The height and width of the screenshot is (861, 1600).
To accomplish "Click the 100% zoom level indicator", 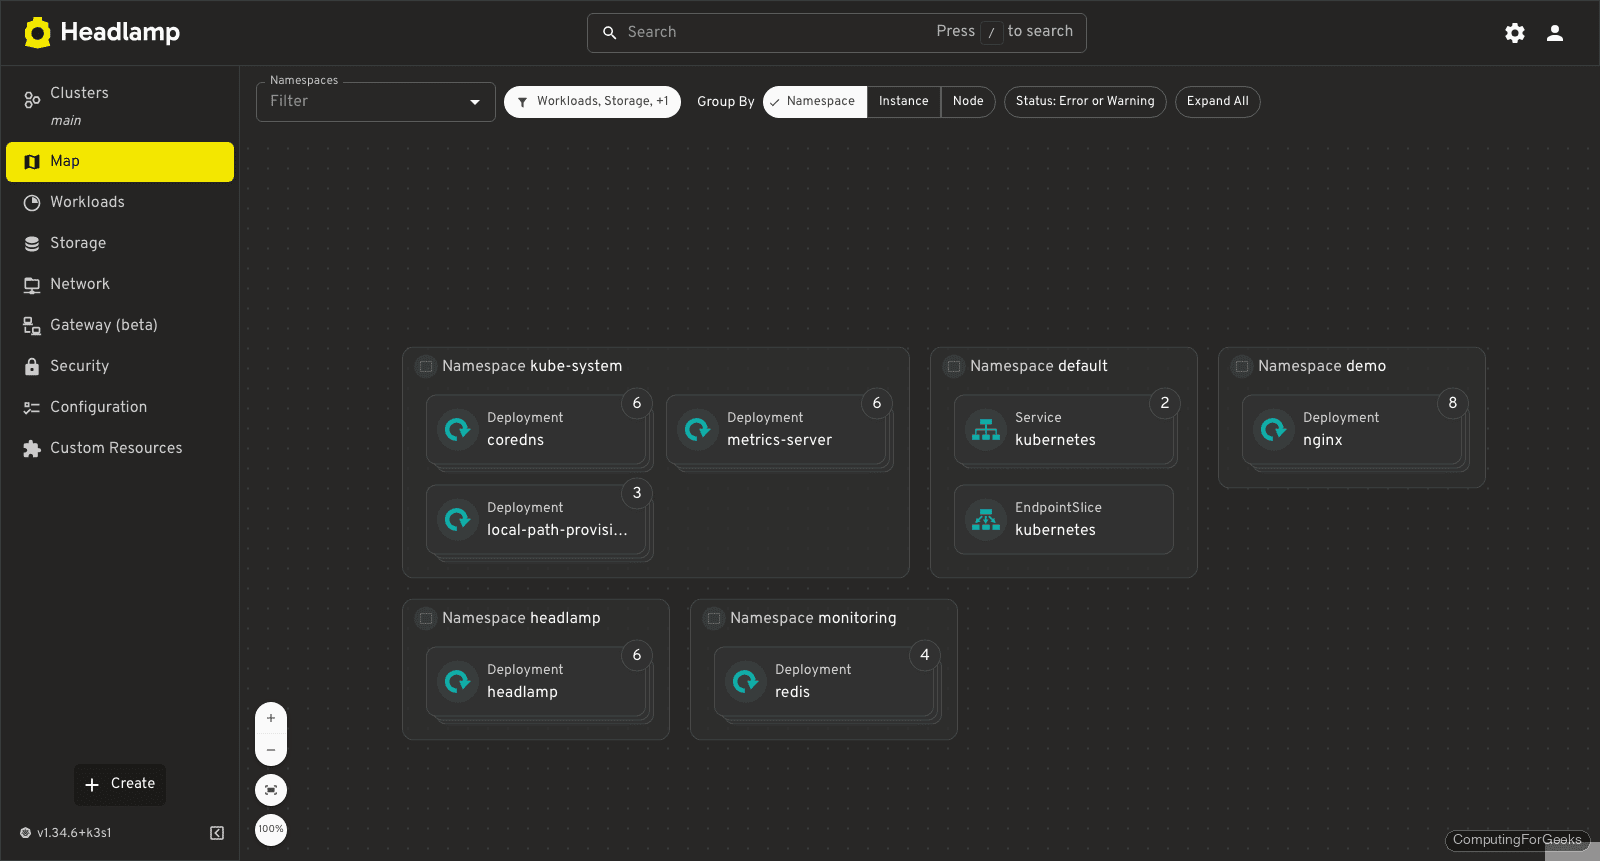I will click(271, 830).
